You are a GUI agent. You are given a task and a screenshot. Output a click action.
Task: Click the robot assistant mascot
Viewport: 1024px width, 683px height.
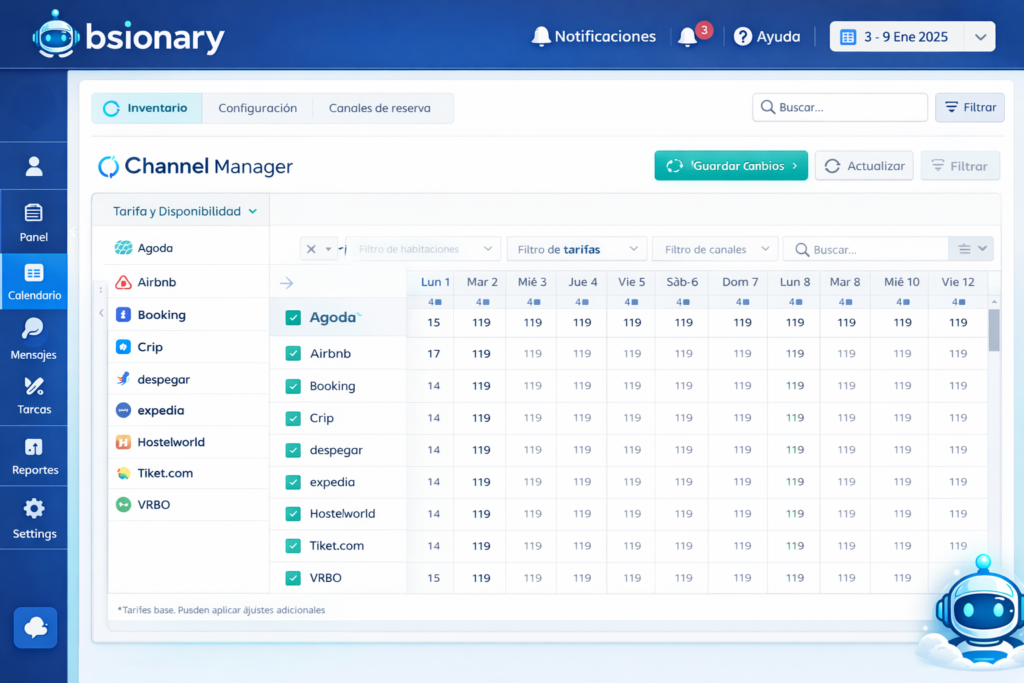tap(977, 610)
